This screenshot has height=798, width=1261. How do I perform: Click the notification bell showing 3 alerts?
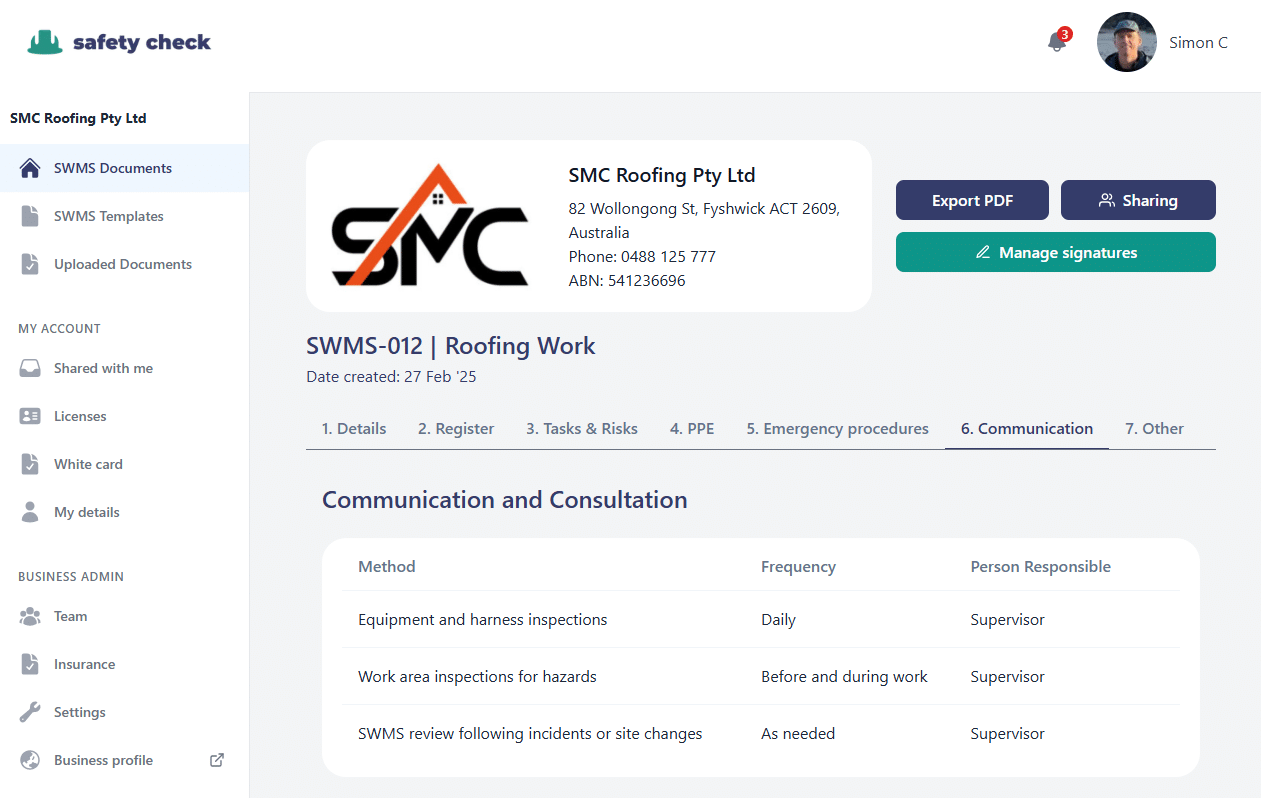click(1056, 44)
